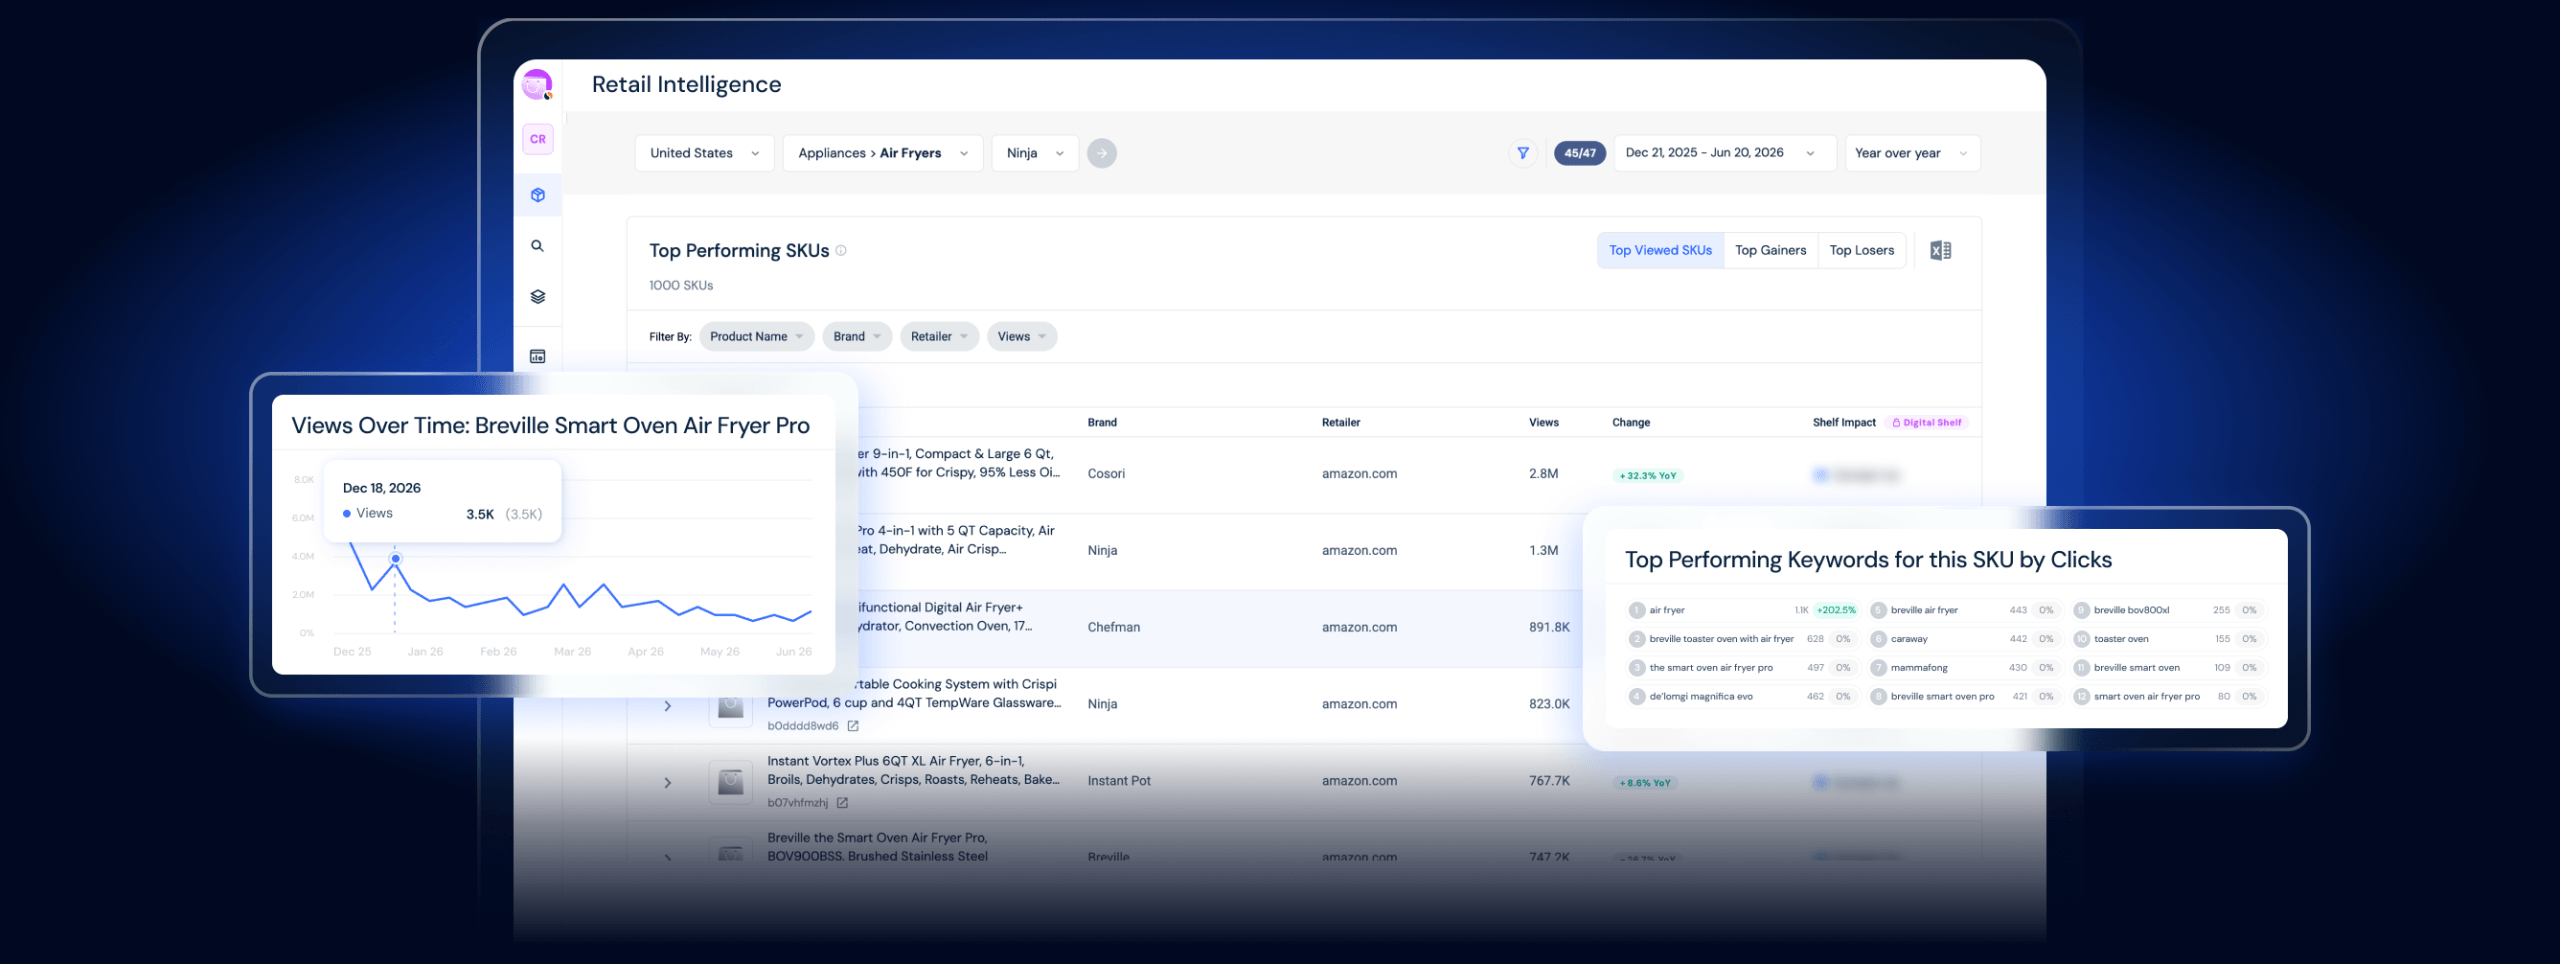This screenshot has width=2560, height=964.
Task: Click the round arrow apply button
Action: coord(1102,153)
